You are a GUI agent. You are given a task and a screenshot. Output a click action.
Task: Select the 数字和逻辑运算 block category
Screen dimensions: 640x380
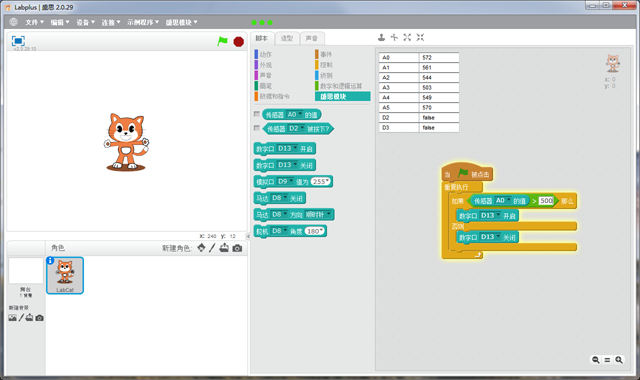[338, 86]
